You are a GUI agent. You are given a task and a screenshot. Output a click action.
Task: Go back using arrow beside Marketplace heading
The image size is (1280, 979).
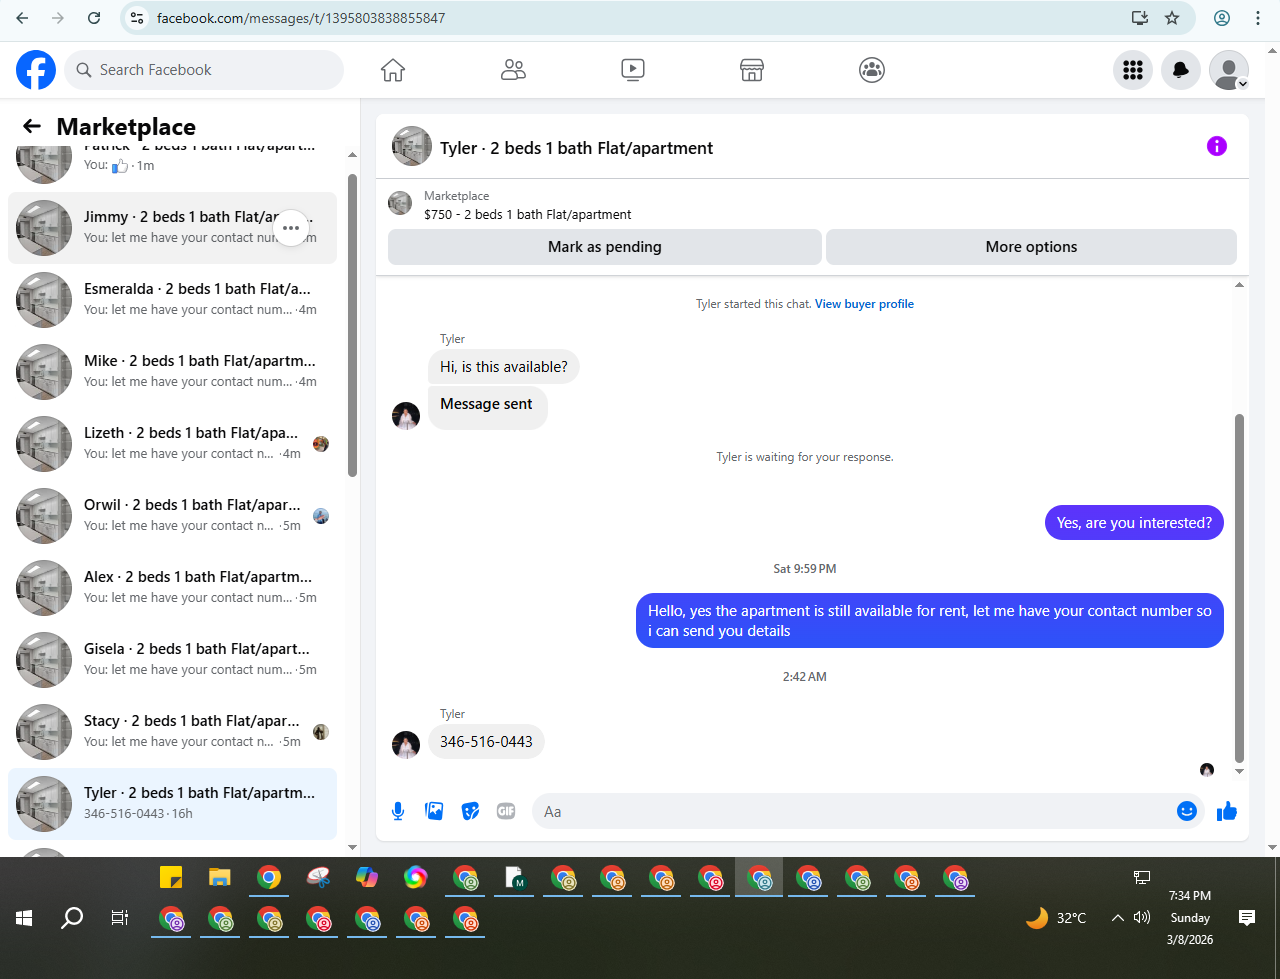pyautogui.click(x=32, y=126)
